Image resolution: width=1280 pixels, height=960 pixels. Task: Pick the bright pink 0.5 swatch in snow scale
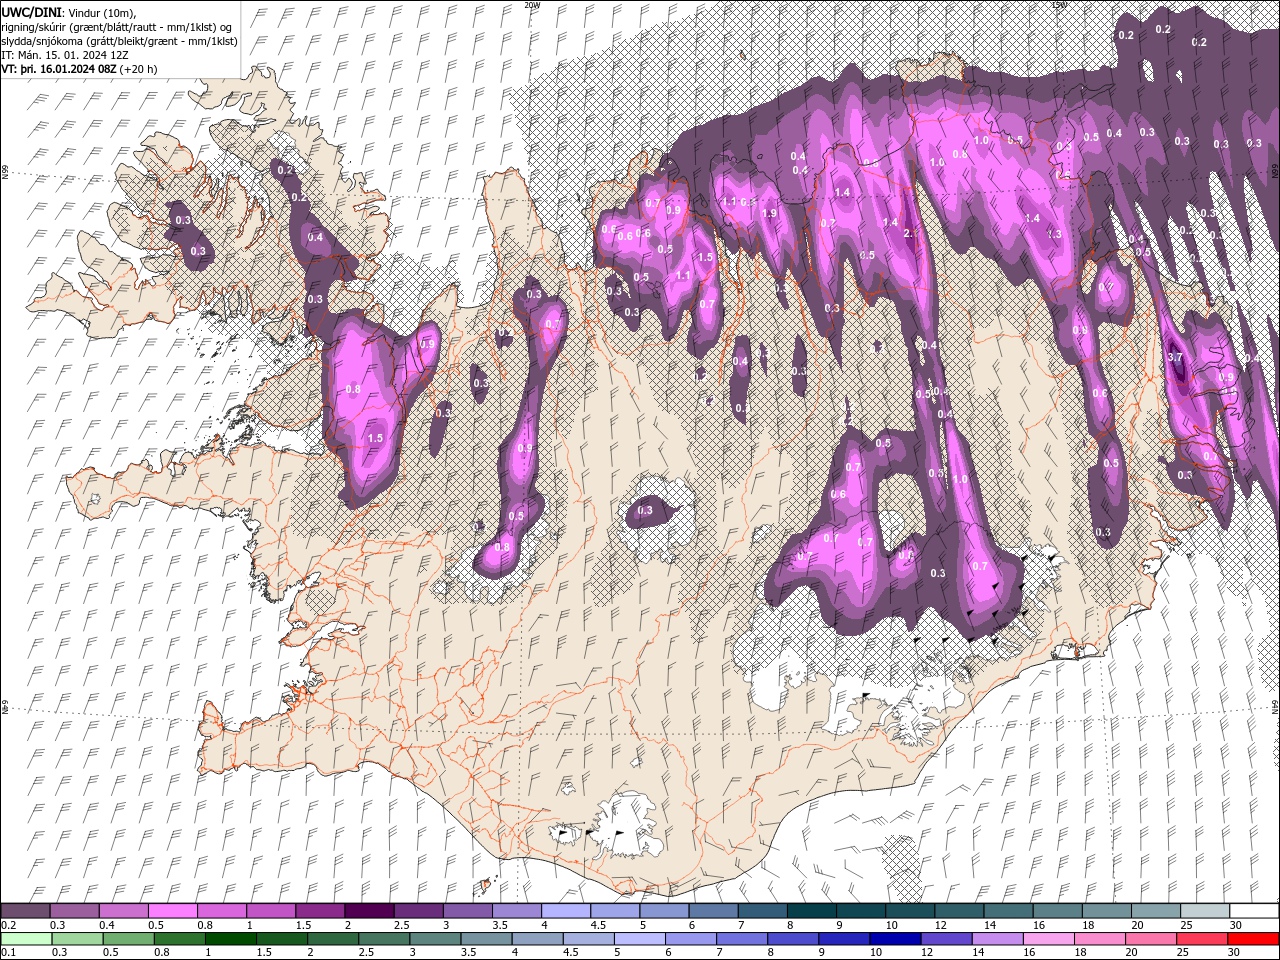(x=172, y=910)
